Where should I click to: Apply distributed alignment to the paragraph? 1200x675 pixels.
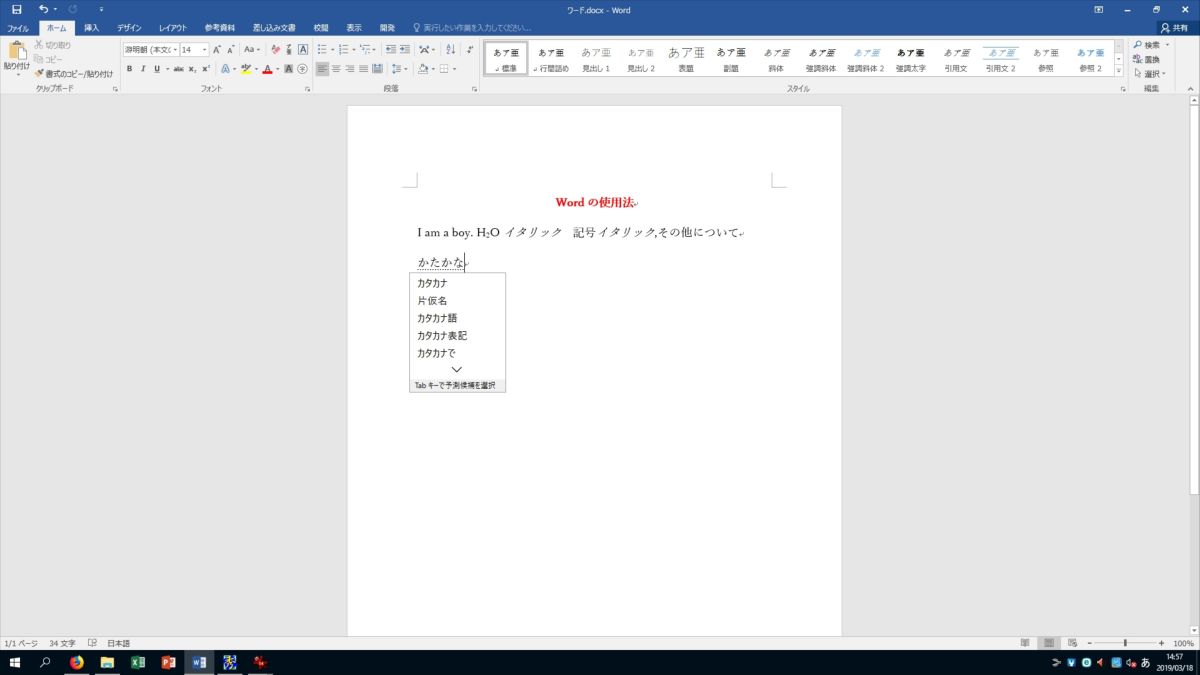click(378, 69)
